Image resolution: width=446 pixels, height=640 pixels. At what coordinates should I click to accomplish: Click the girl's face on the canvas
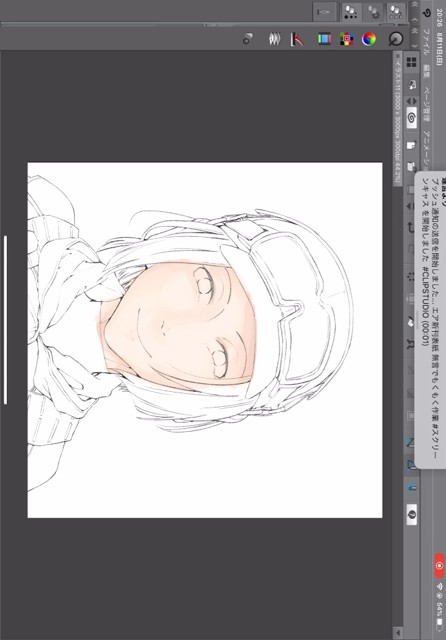[x=180, y=322]
